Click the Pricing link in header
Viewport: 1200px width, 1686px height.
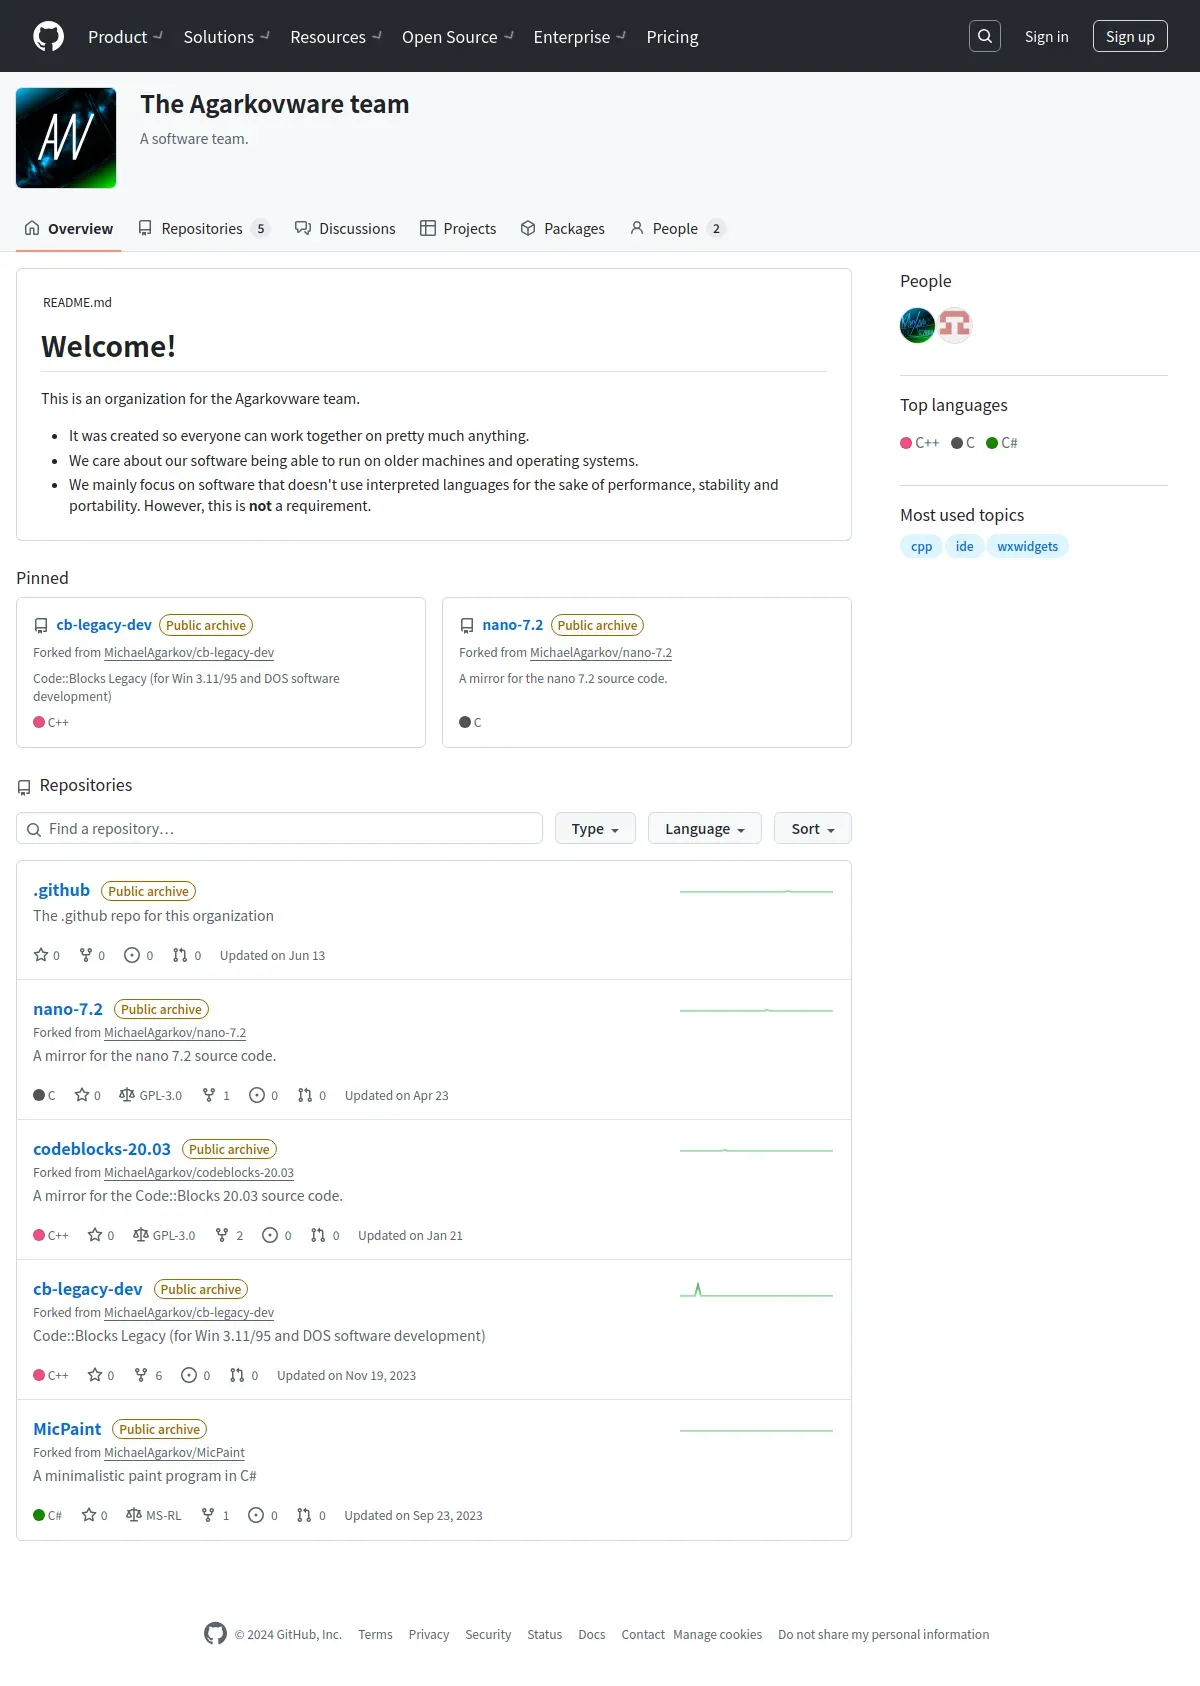672,36
